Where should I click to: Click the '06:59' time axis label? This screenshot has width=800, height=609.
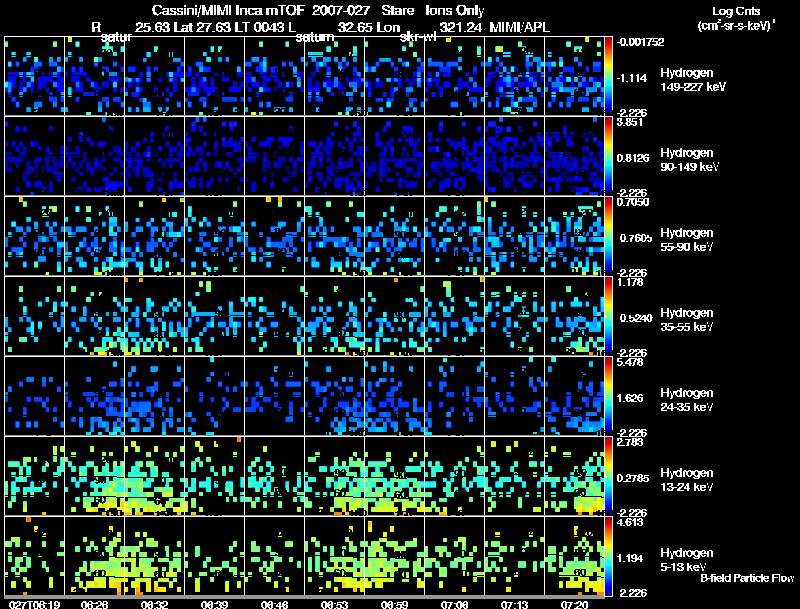tap(394, 604)
